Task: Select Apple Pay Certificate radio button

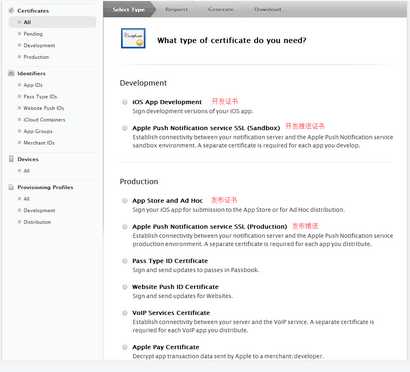Action: click(x=125, y=347)
